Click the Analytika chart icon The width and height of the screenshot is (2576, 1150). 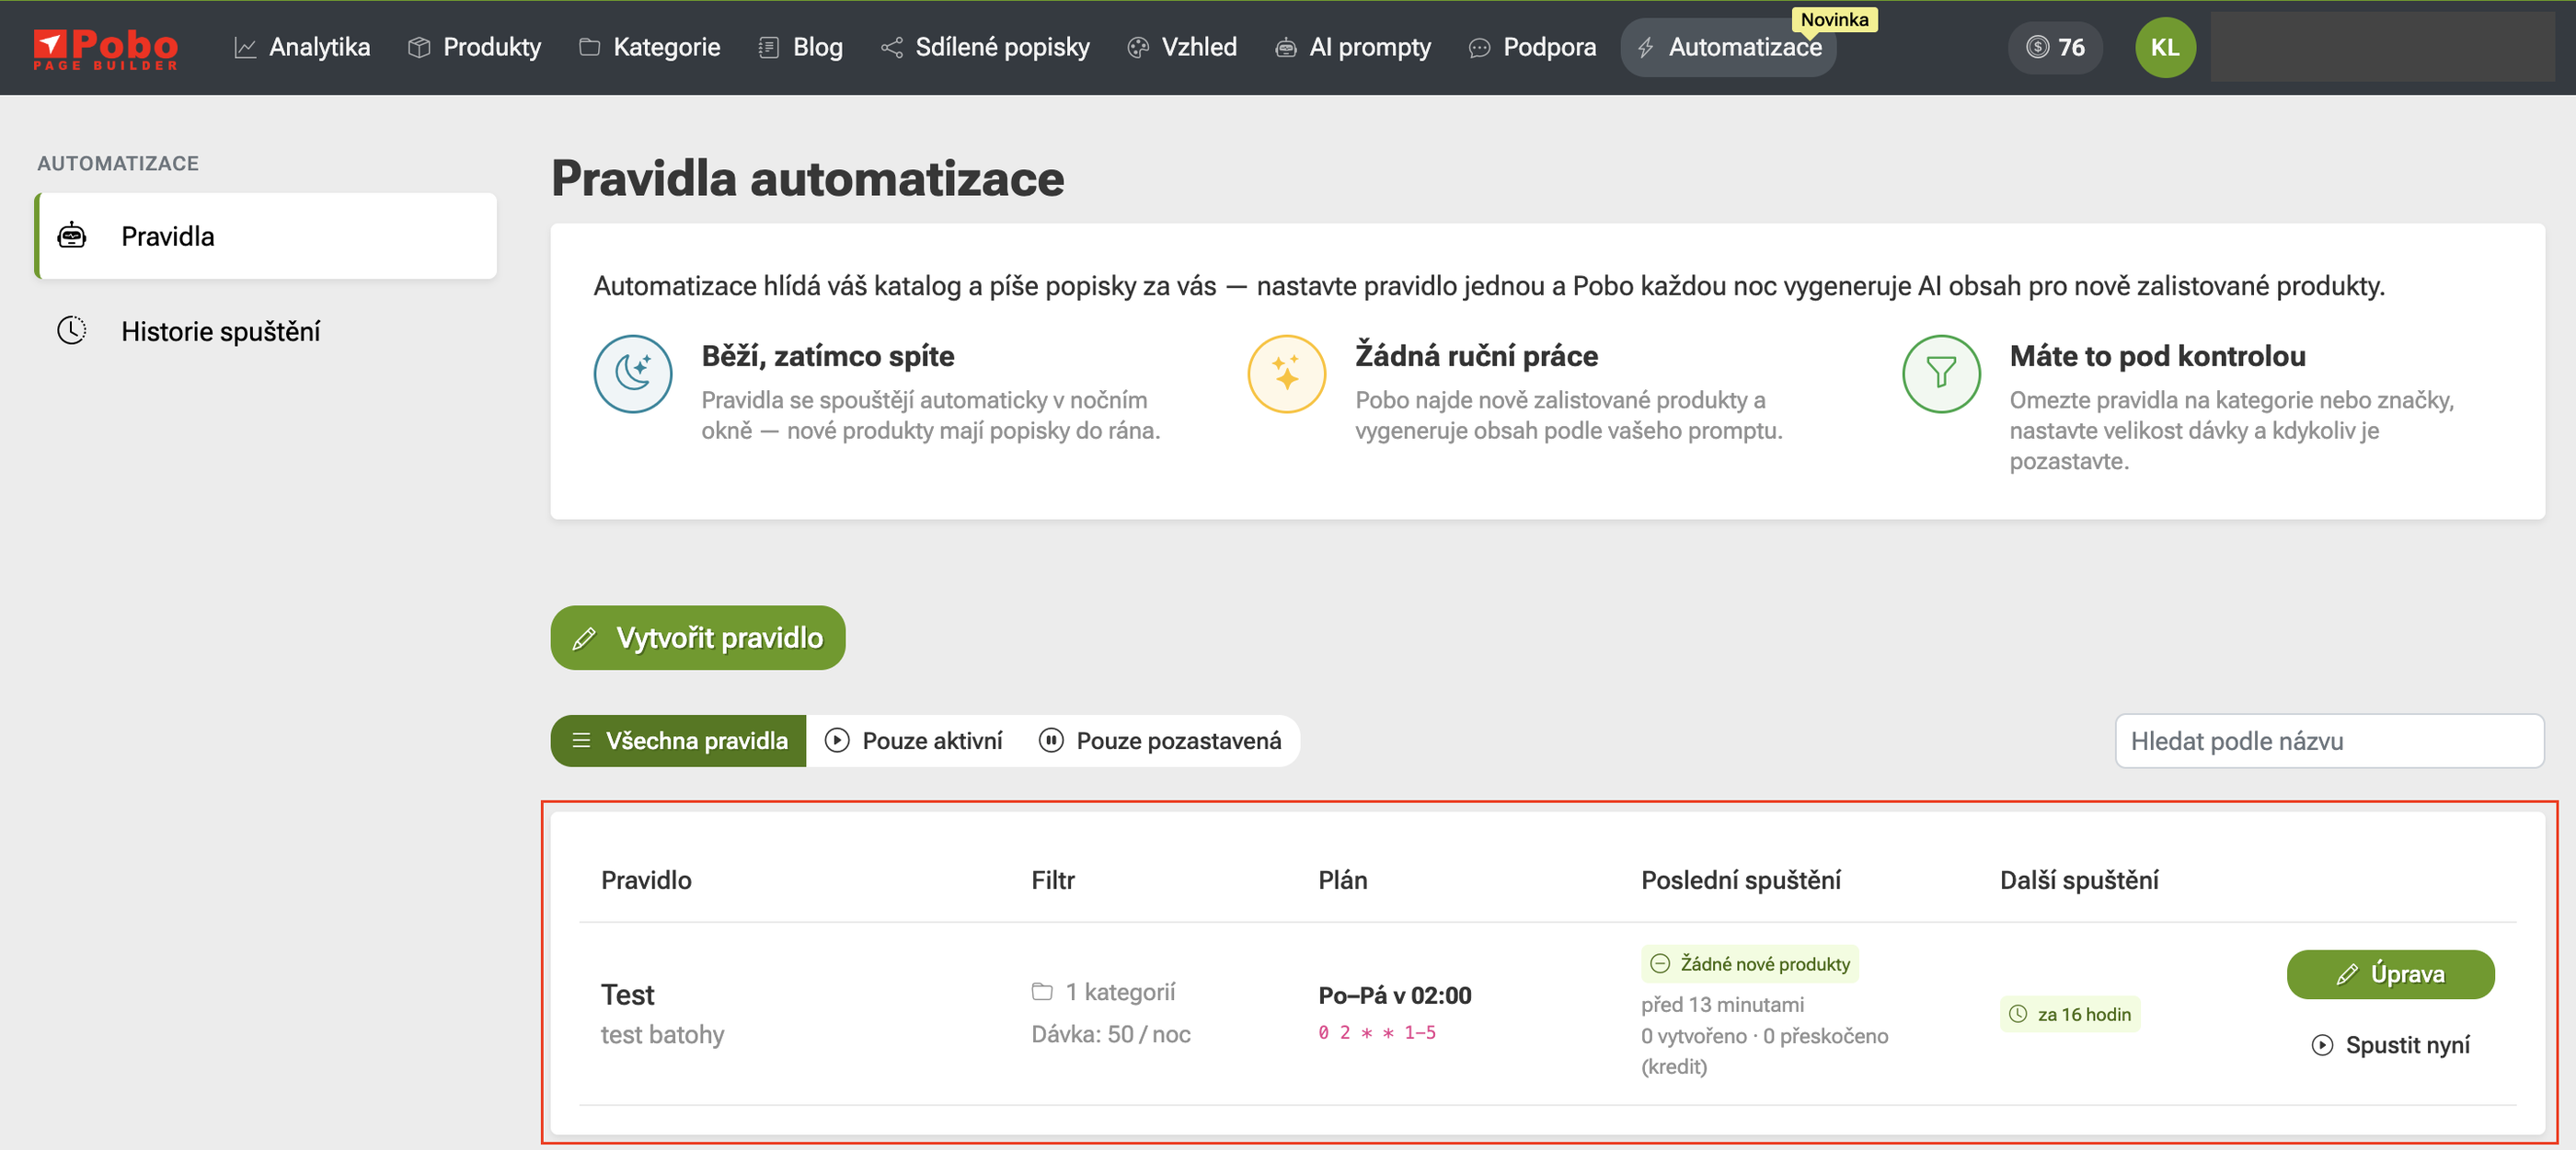[245, 47]
